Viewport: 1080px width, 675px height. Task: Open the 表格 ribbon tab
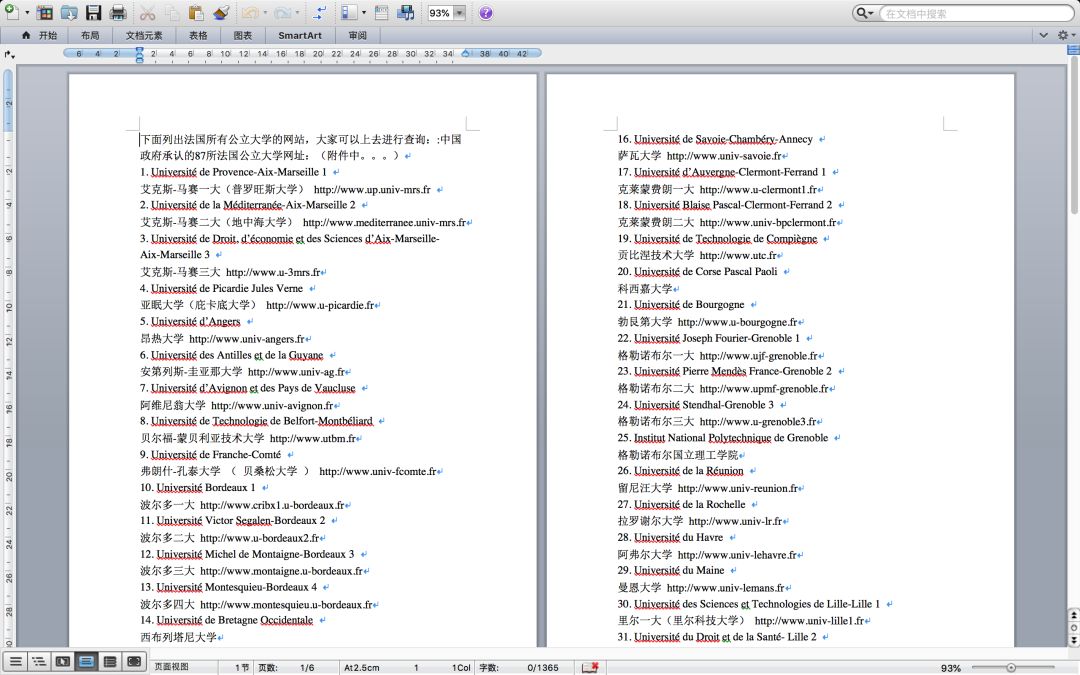[x=198, y=35]
